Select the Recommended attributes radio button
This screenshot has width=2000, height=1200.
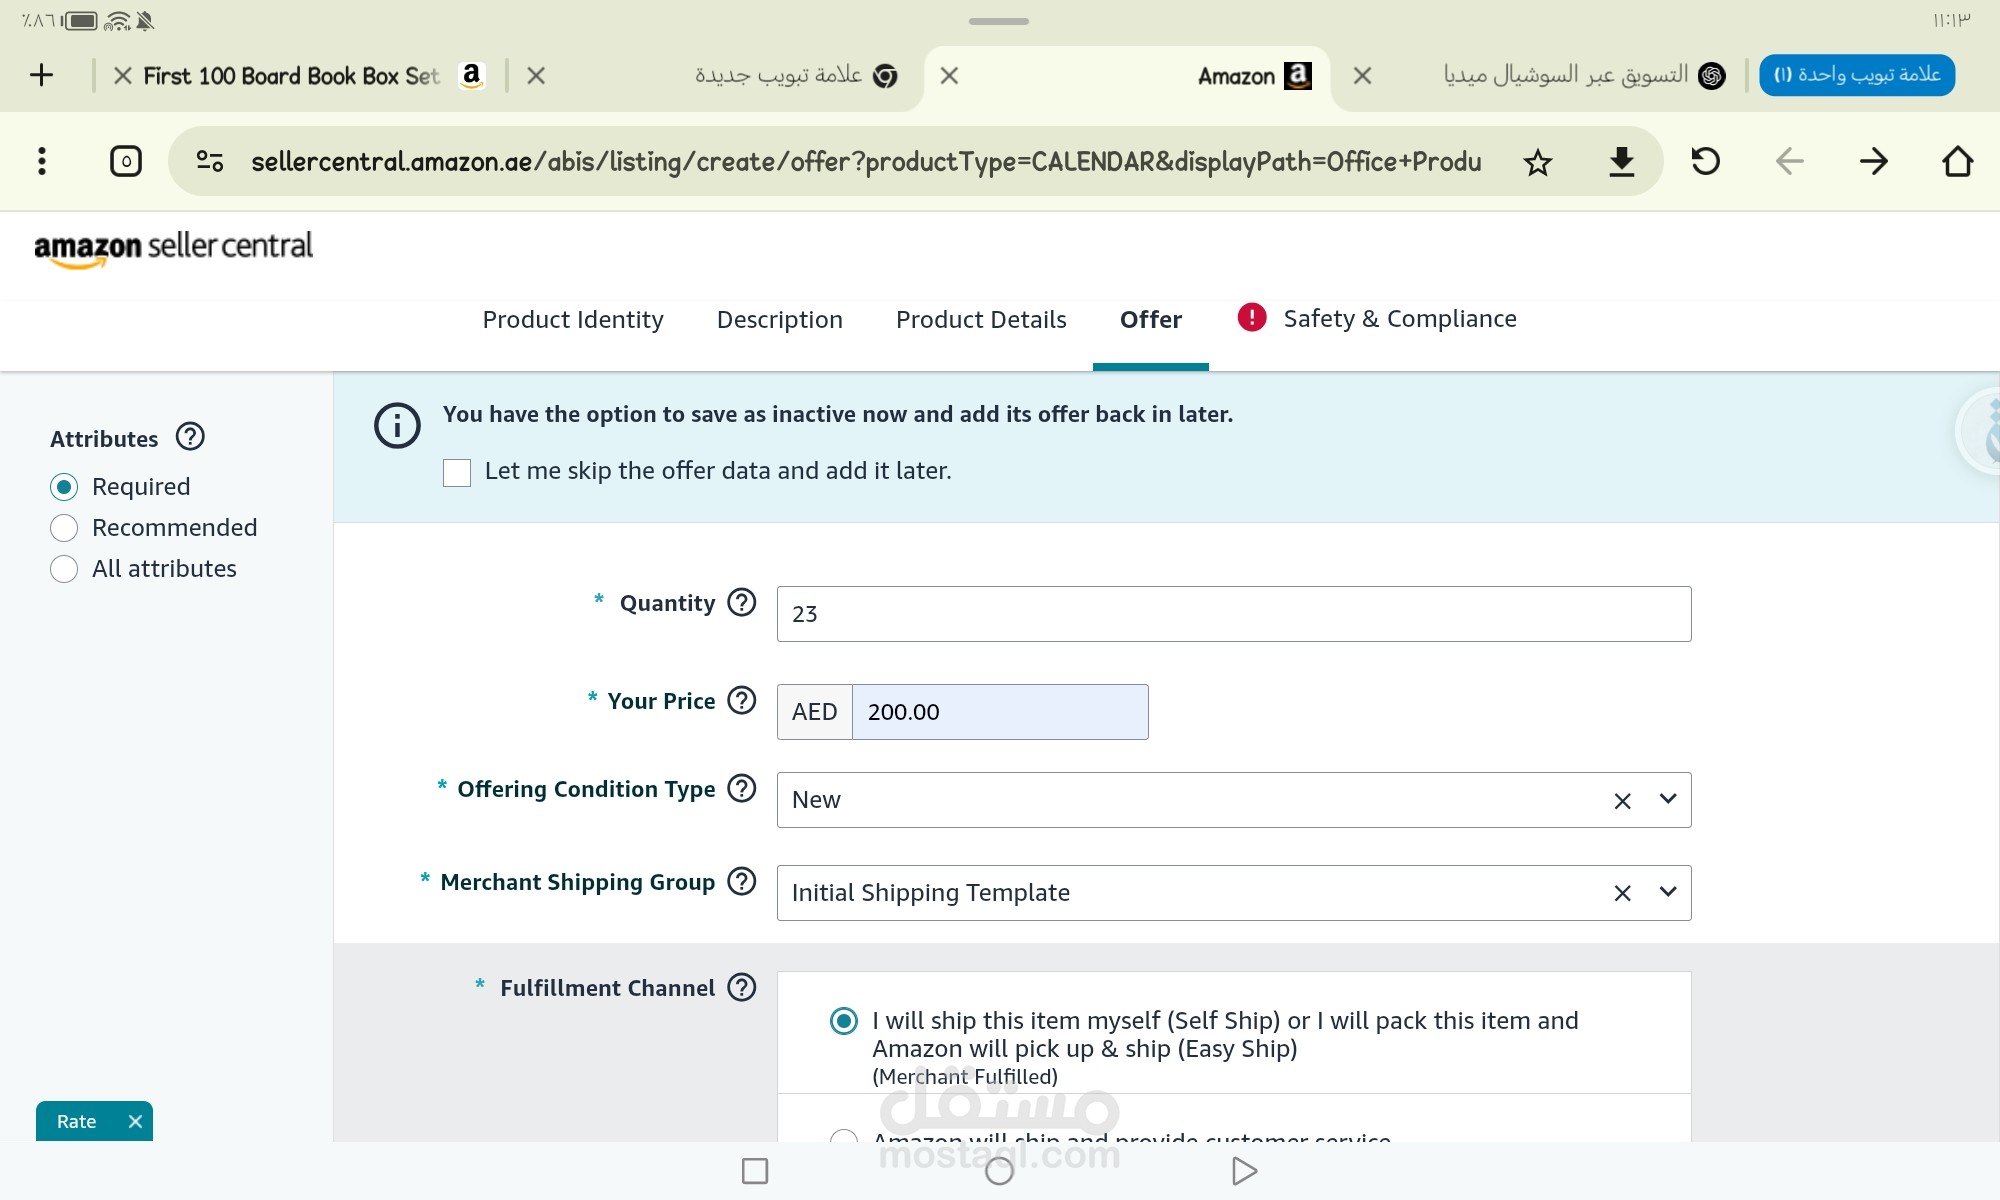pos(64,528)
